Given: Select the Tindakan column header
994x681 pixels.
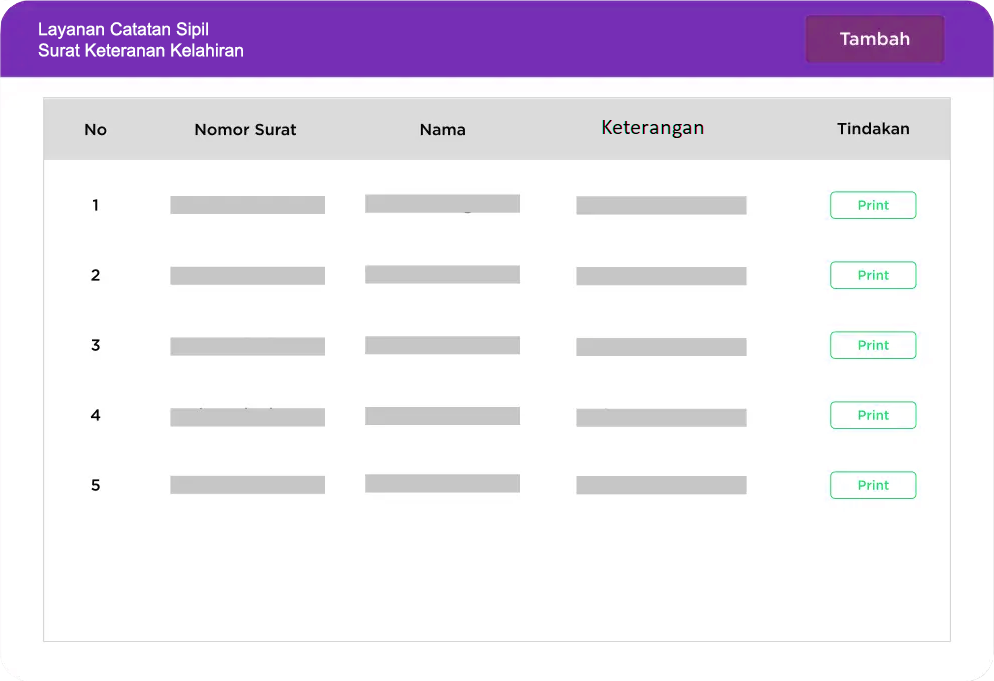Looking at the screenshot, I should tap(873, 129).
